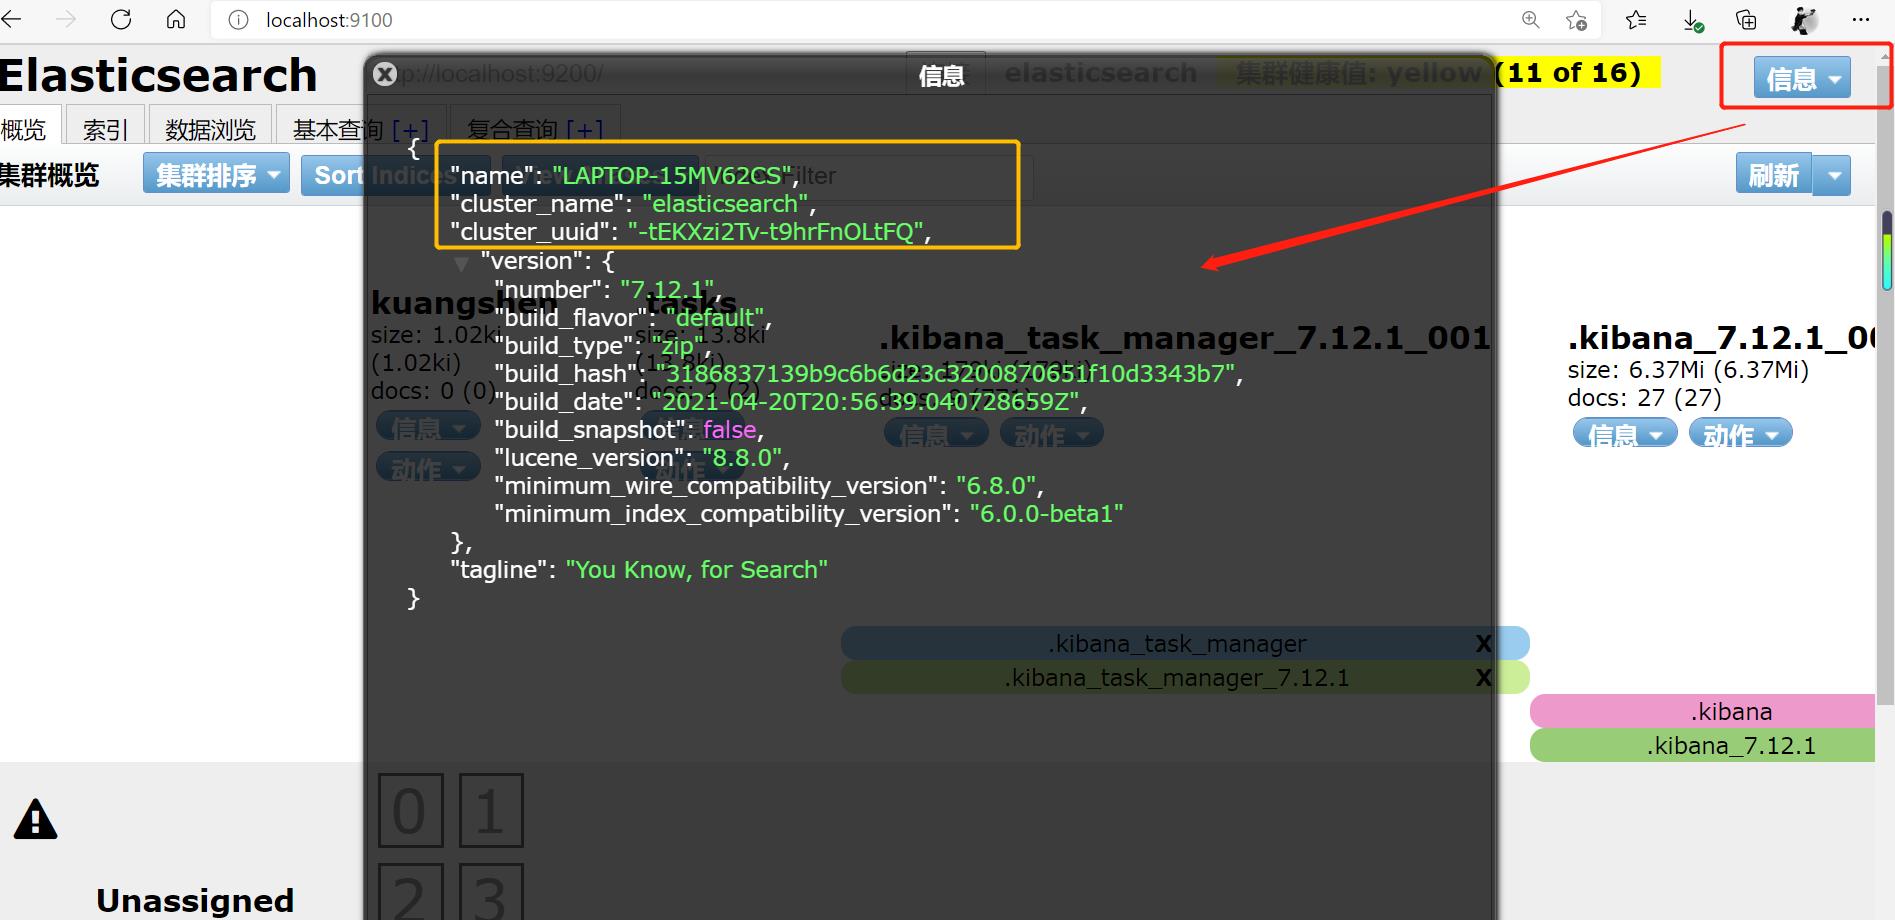Open the dropdown arrow beside 刷新

1833,175
